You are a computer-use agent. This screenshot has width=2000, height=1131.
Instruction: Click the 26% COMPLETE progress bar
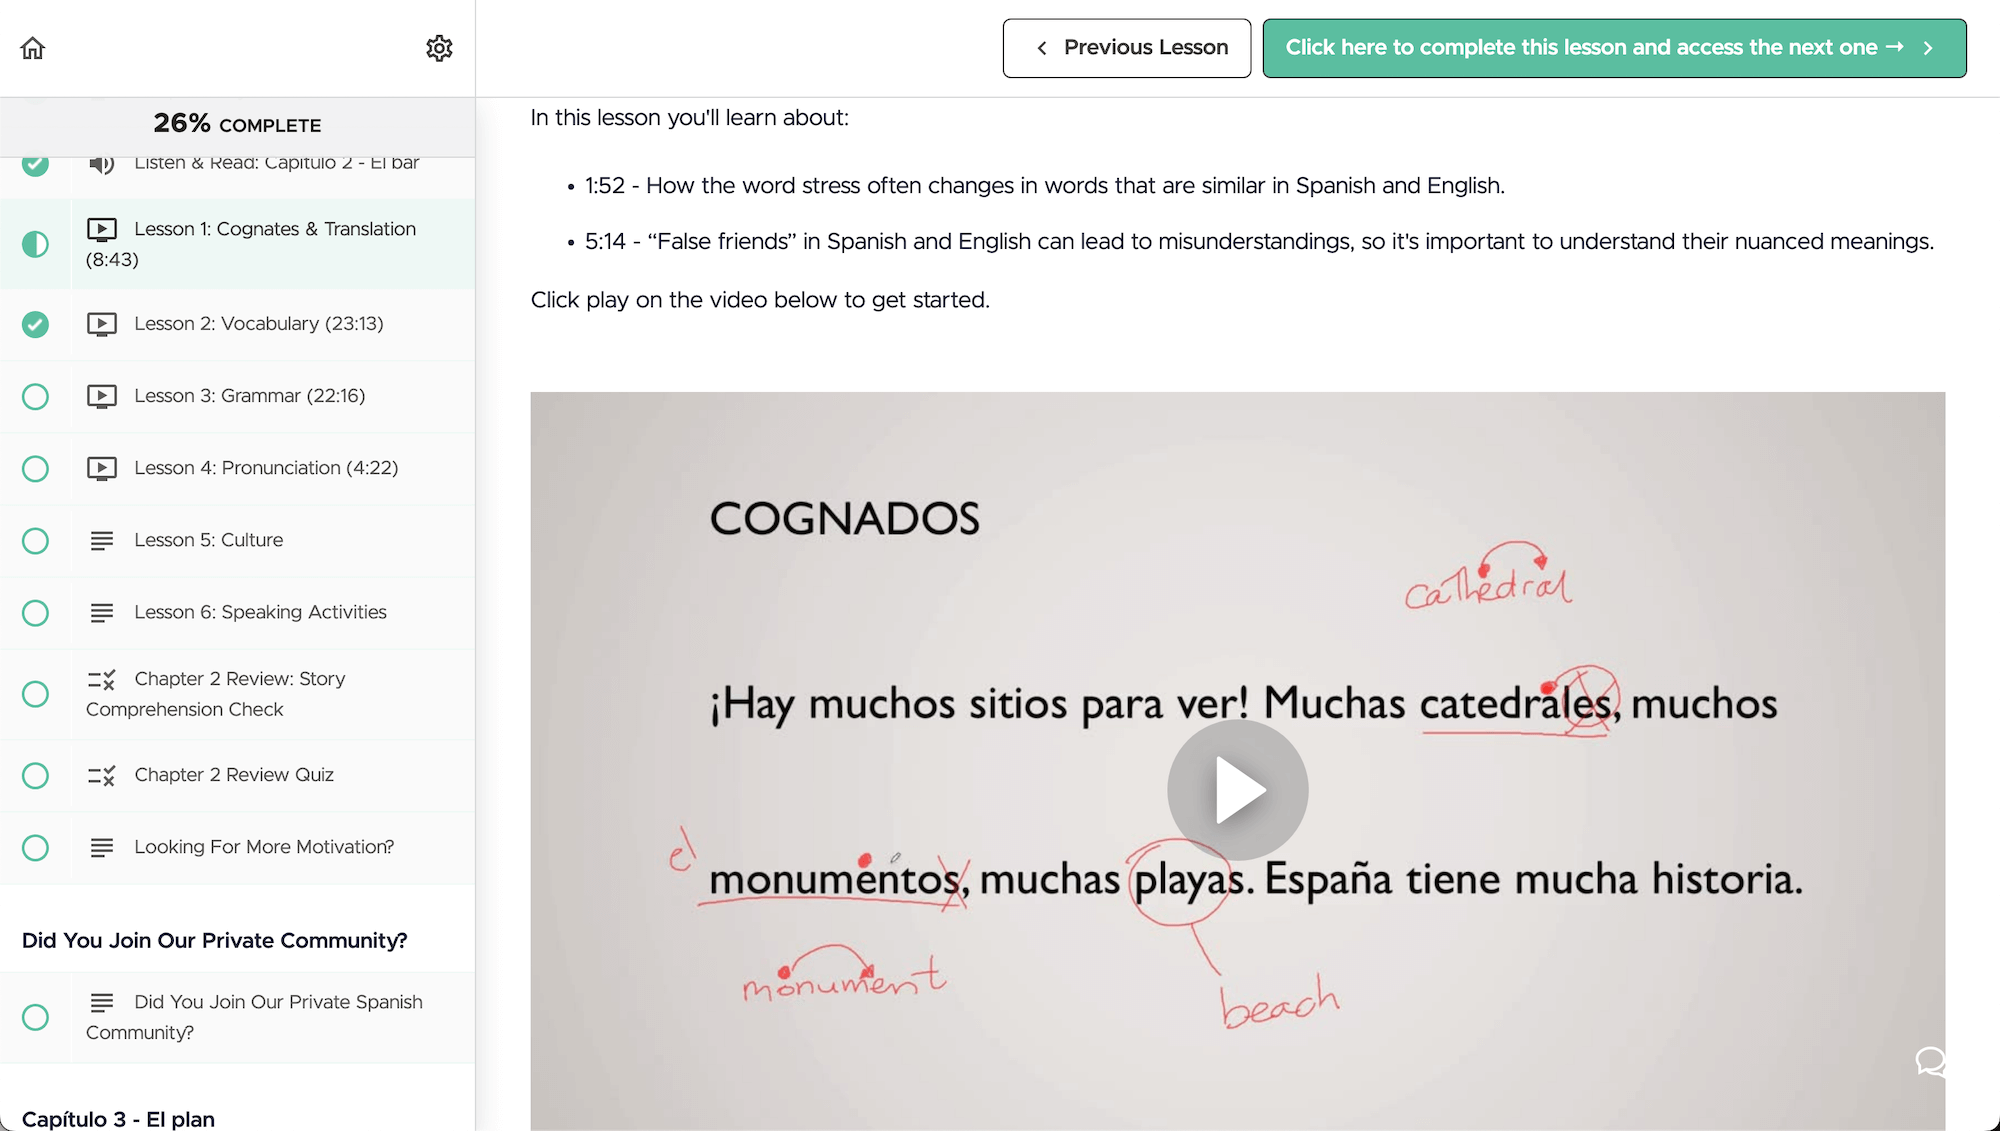(x=237, y=124)
